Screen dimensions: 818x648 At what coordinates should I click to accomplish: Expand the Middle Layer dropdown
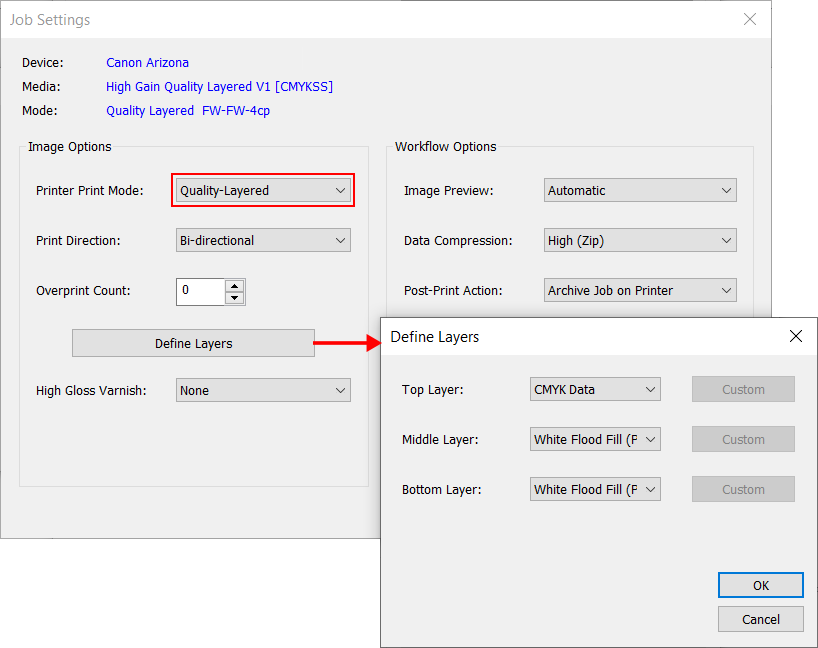click(x=594, y=439)
